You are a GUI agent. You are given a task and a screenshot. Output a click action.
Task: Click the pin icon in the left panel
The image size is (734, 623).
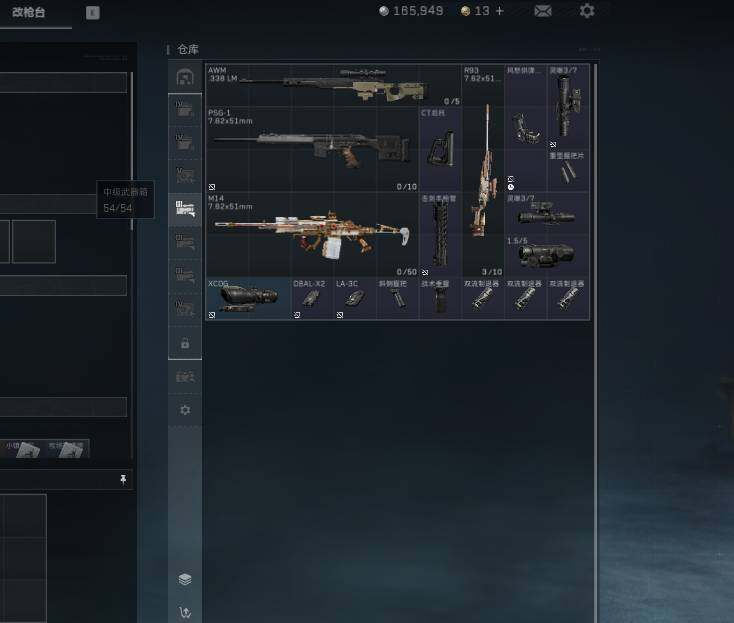(123, 479)
